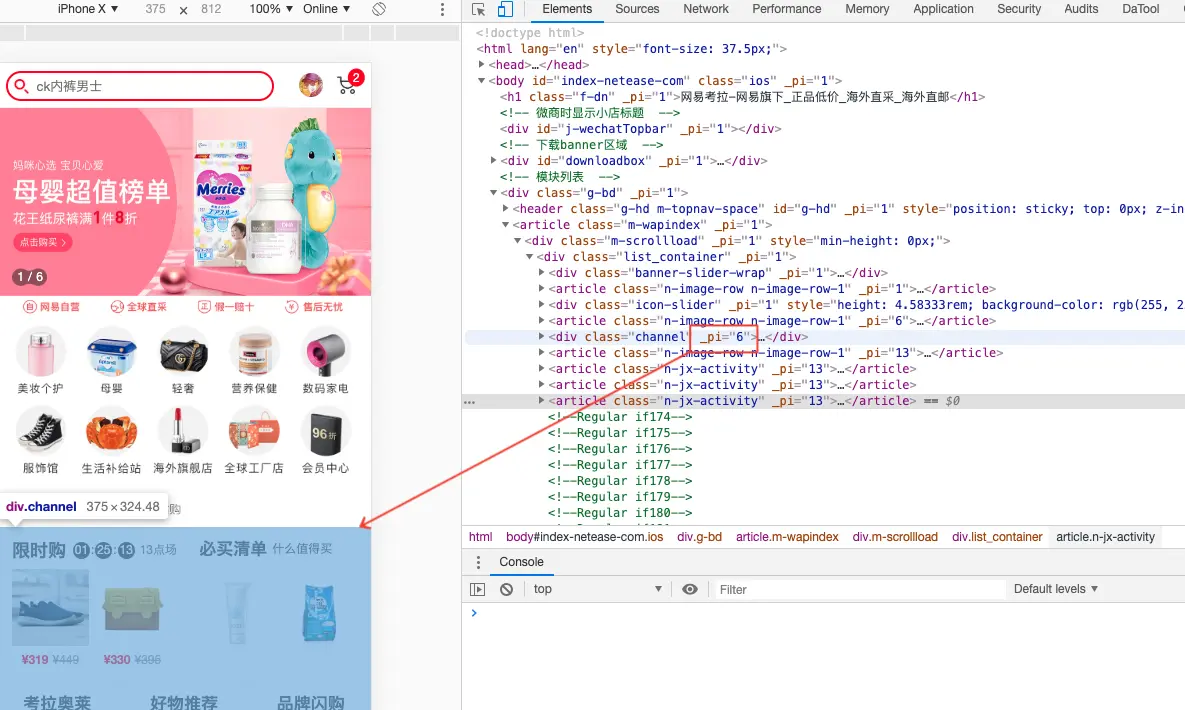Click div.m-scrollload breadcrumb
The width and height of the screenshot is (1185, 710).
click(x=895, y=537)
